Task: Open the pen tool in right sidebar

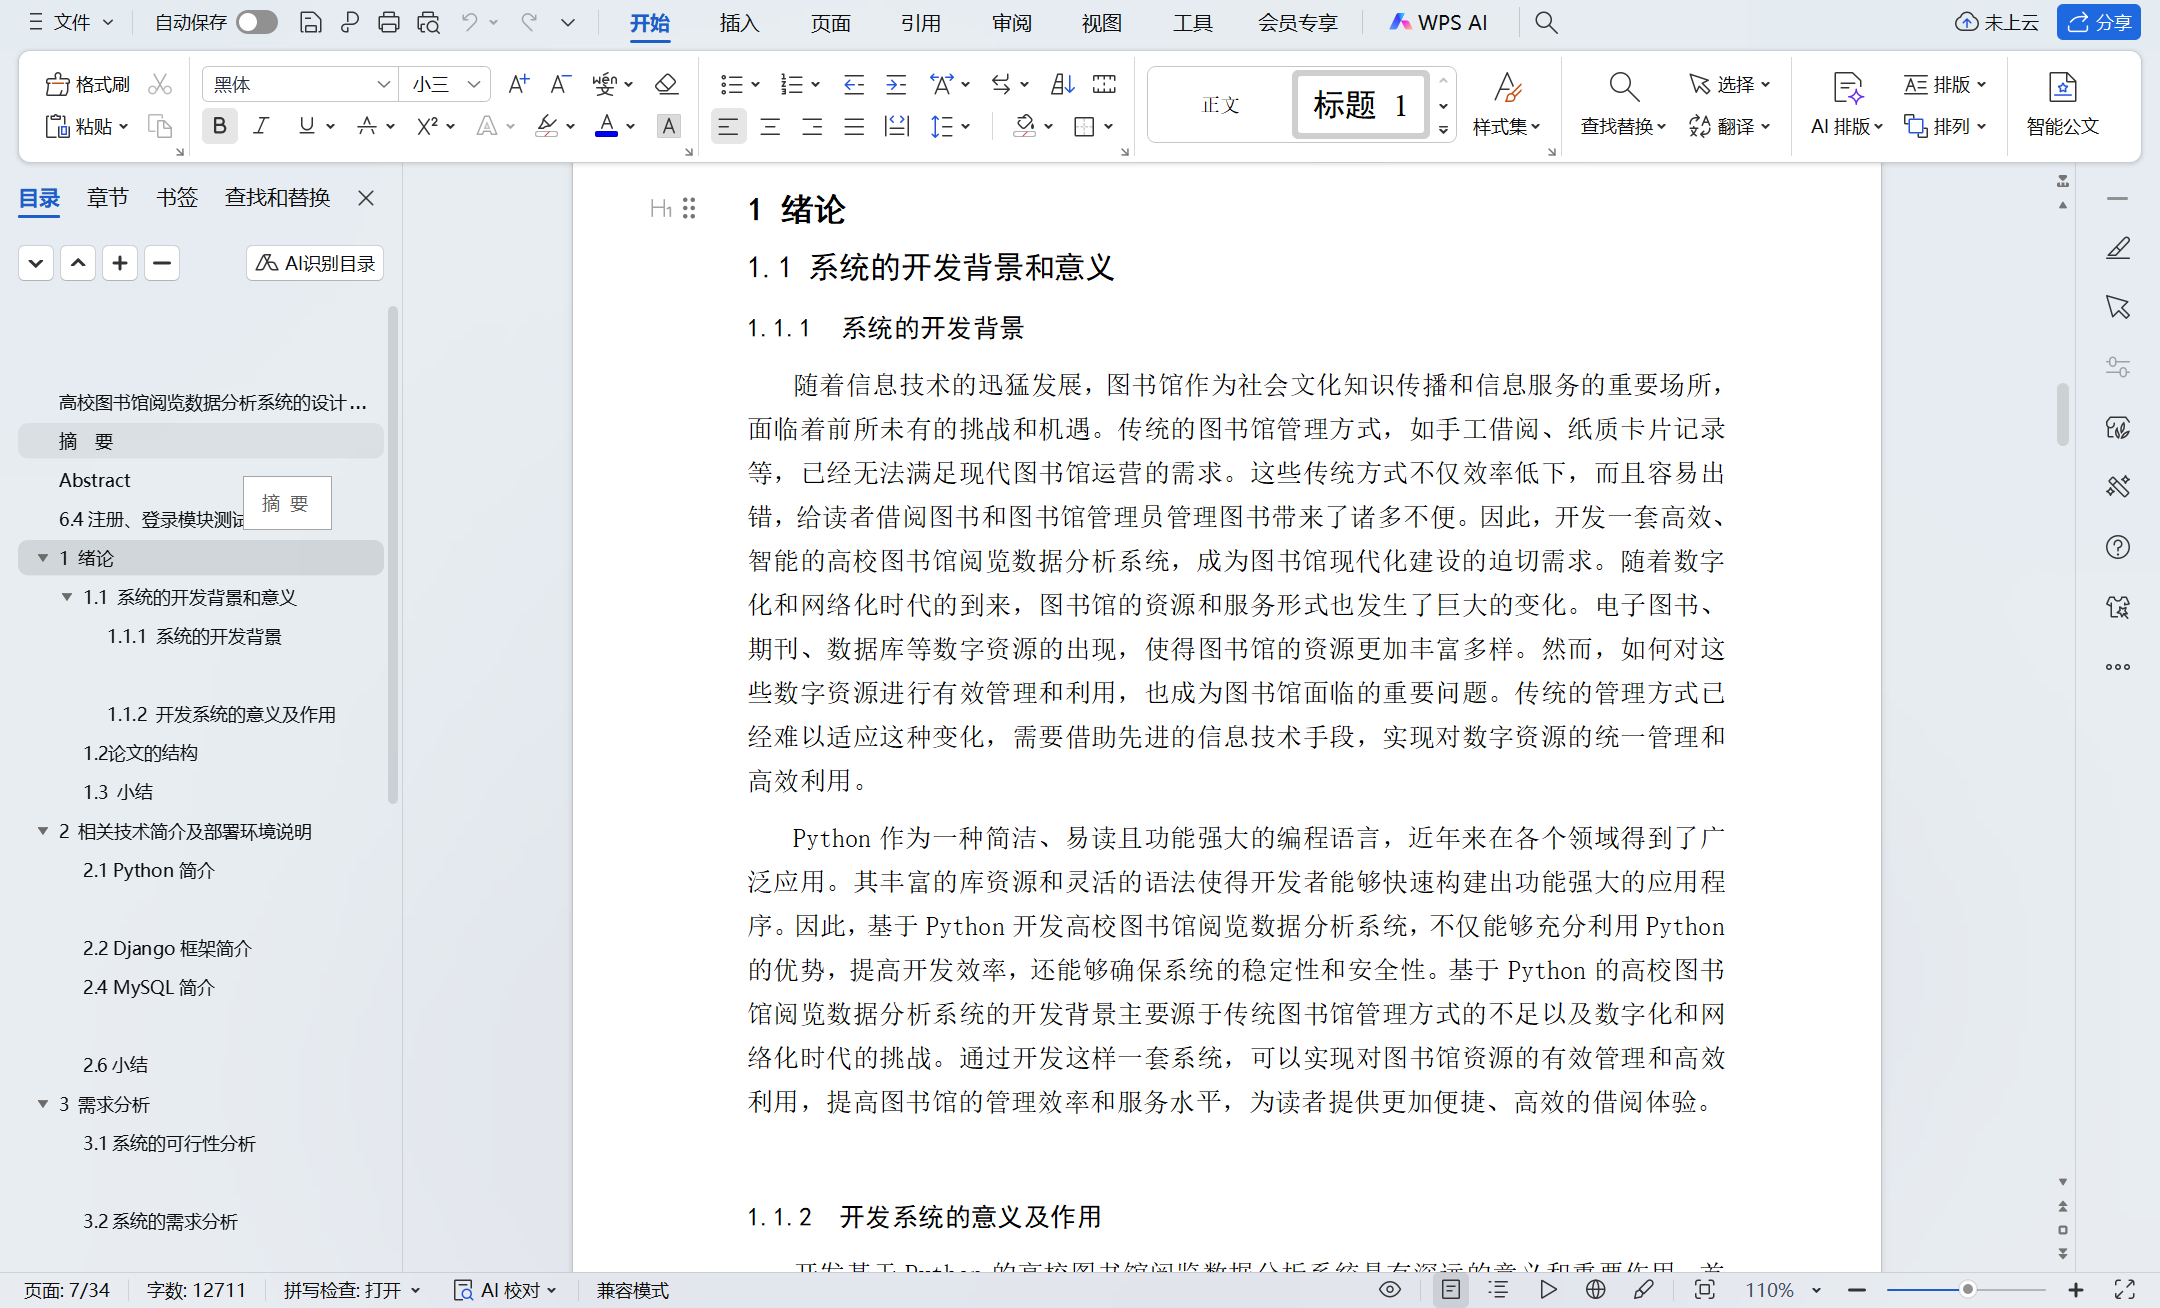Action: pyautogui.click(x=2118, y=247)
